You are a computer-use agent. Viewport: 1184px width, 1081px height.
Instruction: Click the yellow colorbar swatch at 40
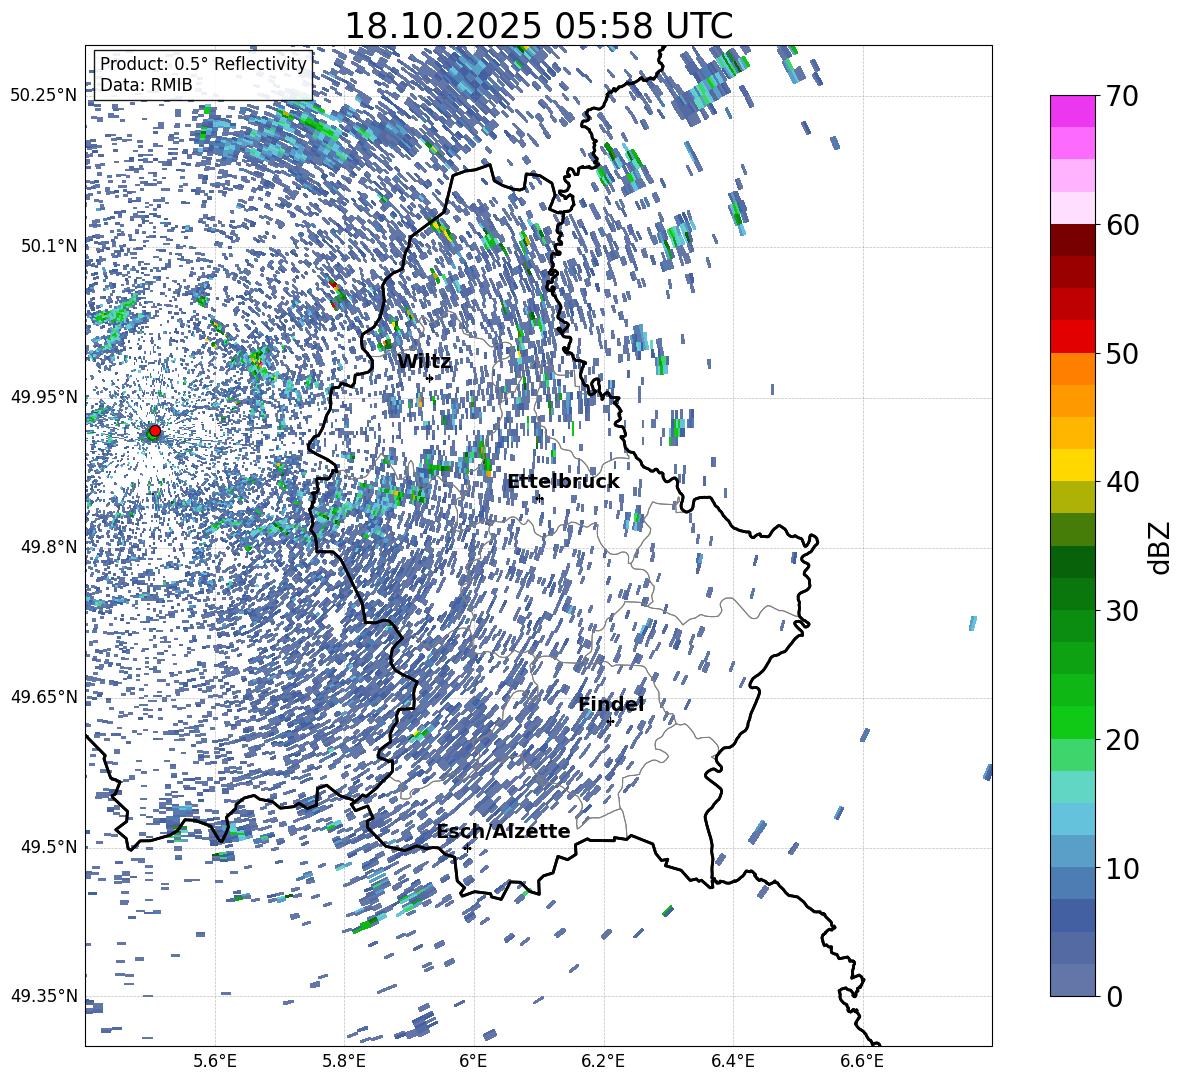(1072, 465)
